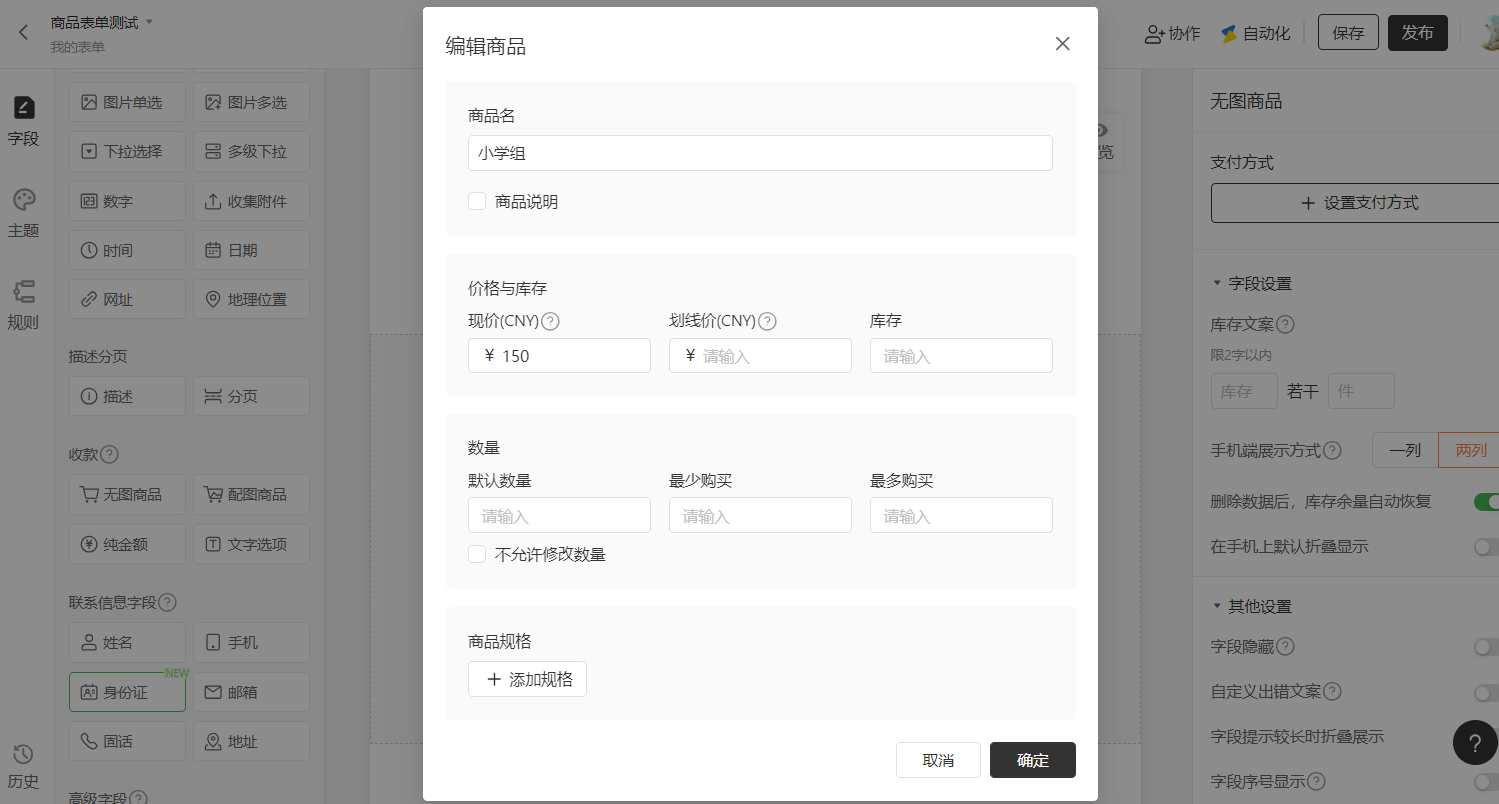The image size is (1499, 804).
Task: Add a 描述 element
Action: 127,396
